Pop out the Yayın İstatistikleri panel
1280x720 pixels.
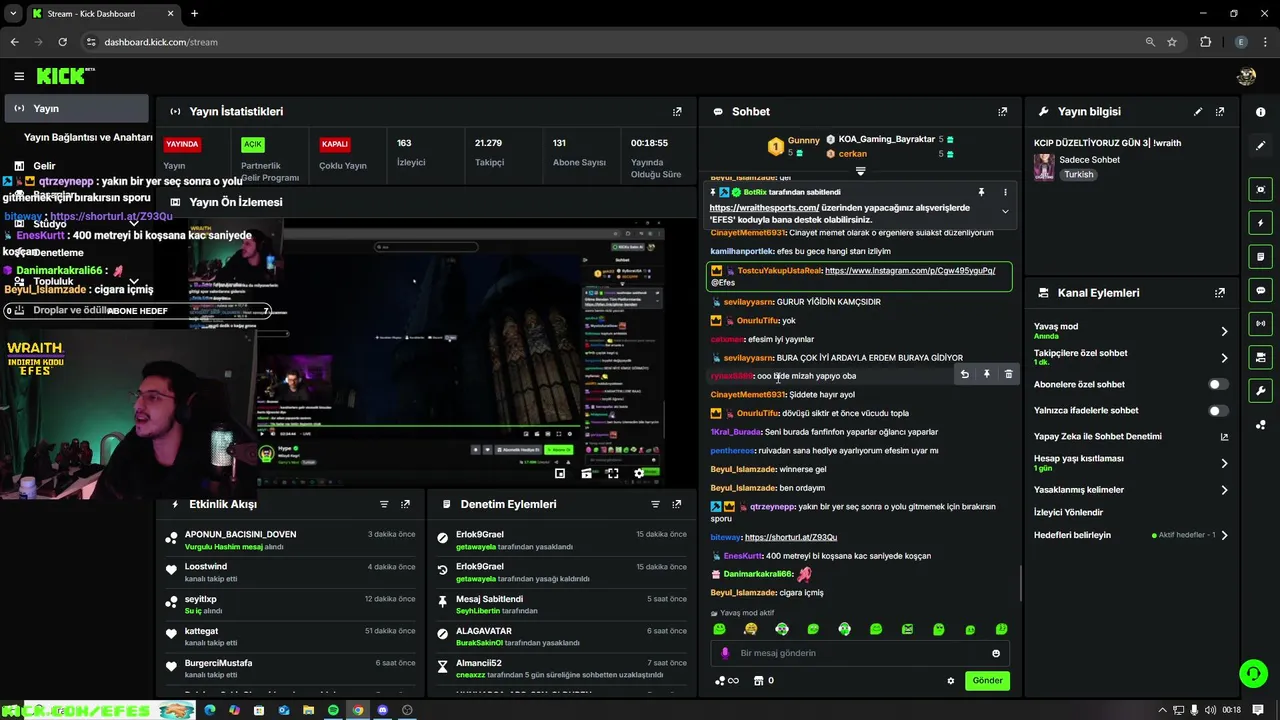[677, 112]
